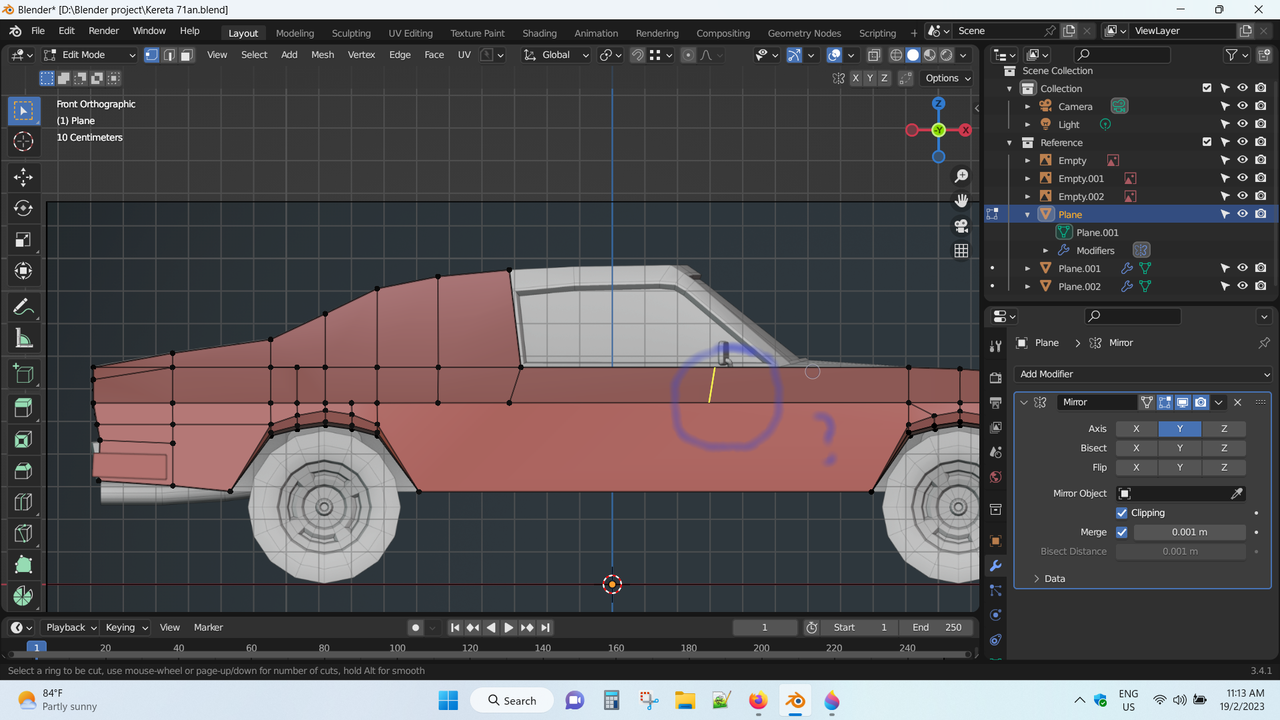Disable the Clipping checkbox in Mirror modifier
The width and height of the screenshot is (1280, 720).
point(1121,512)
